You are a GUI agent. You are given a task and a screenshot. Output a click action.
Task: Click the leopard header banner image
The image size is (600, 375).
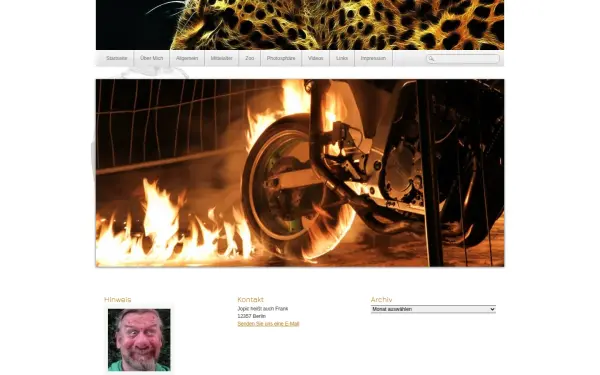300,25
